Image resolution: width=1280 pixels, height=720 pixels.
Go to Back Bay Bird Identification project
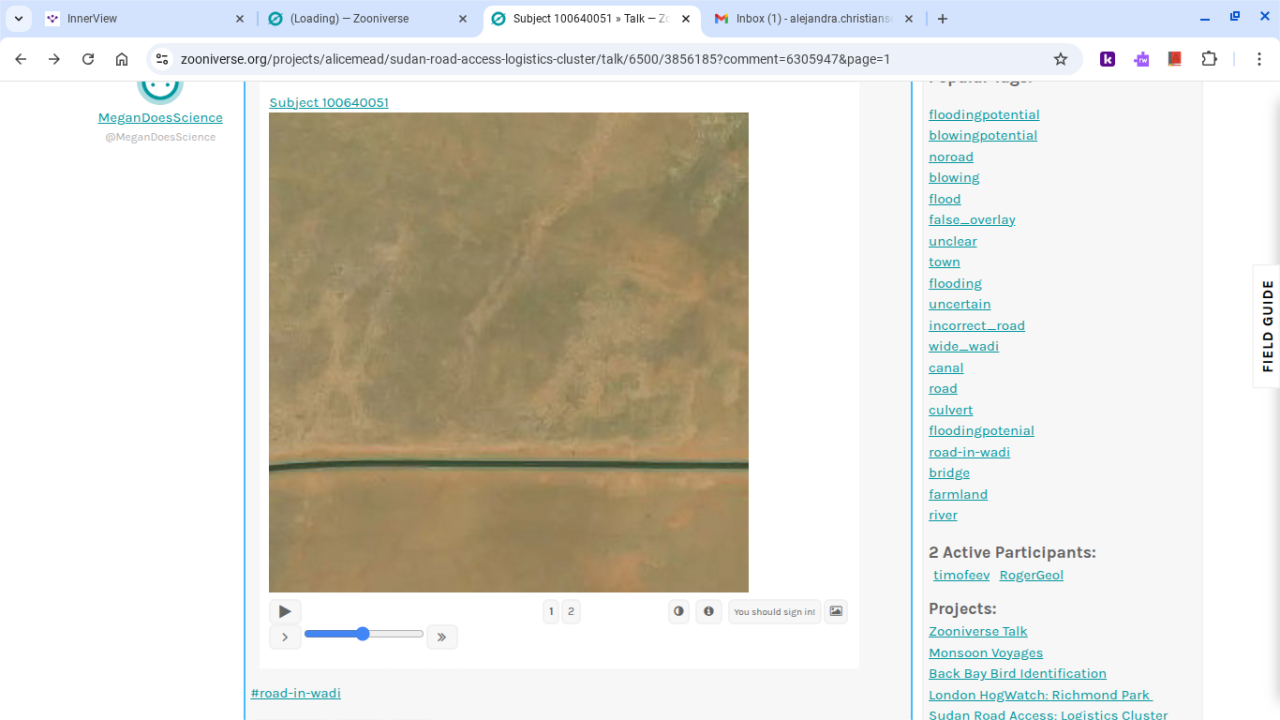click(x=1018, y=673)
